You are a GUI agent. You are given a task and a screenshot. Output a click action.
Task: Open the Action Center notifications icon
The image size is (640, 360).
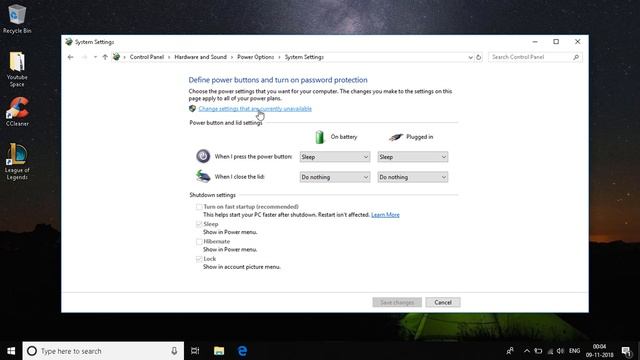pyautogui.click(x=627, y=351)
